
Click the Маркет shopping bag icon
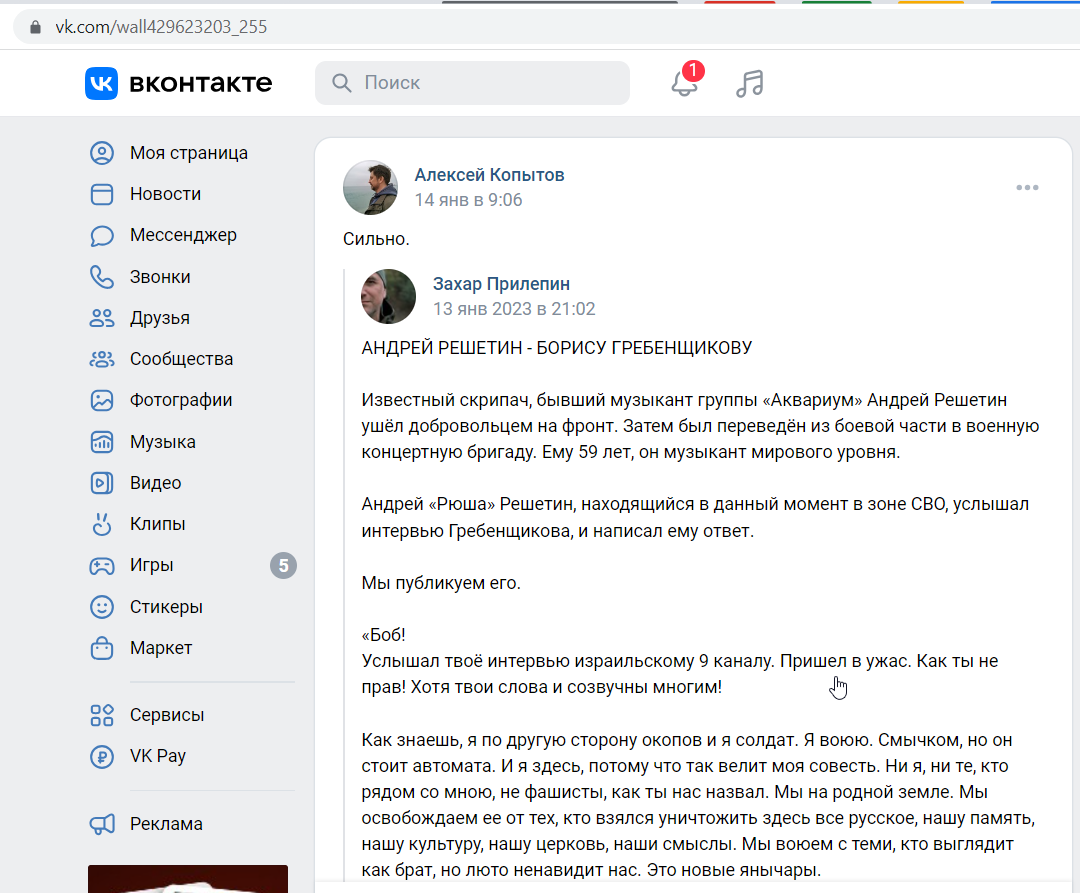(102, 648)
